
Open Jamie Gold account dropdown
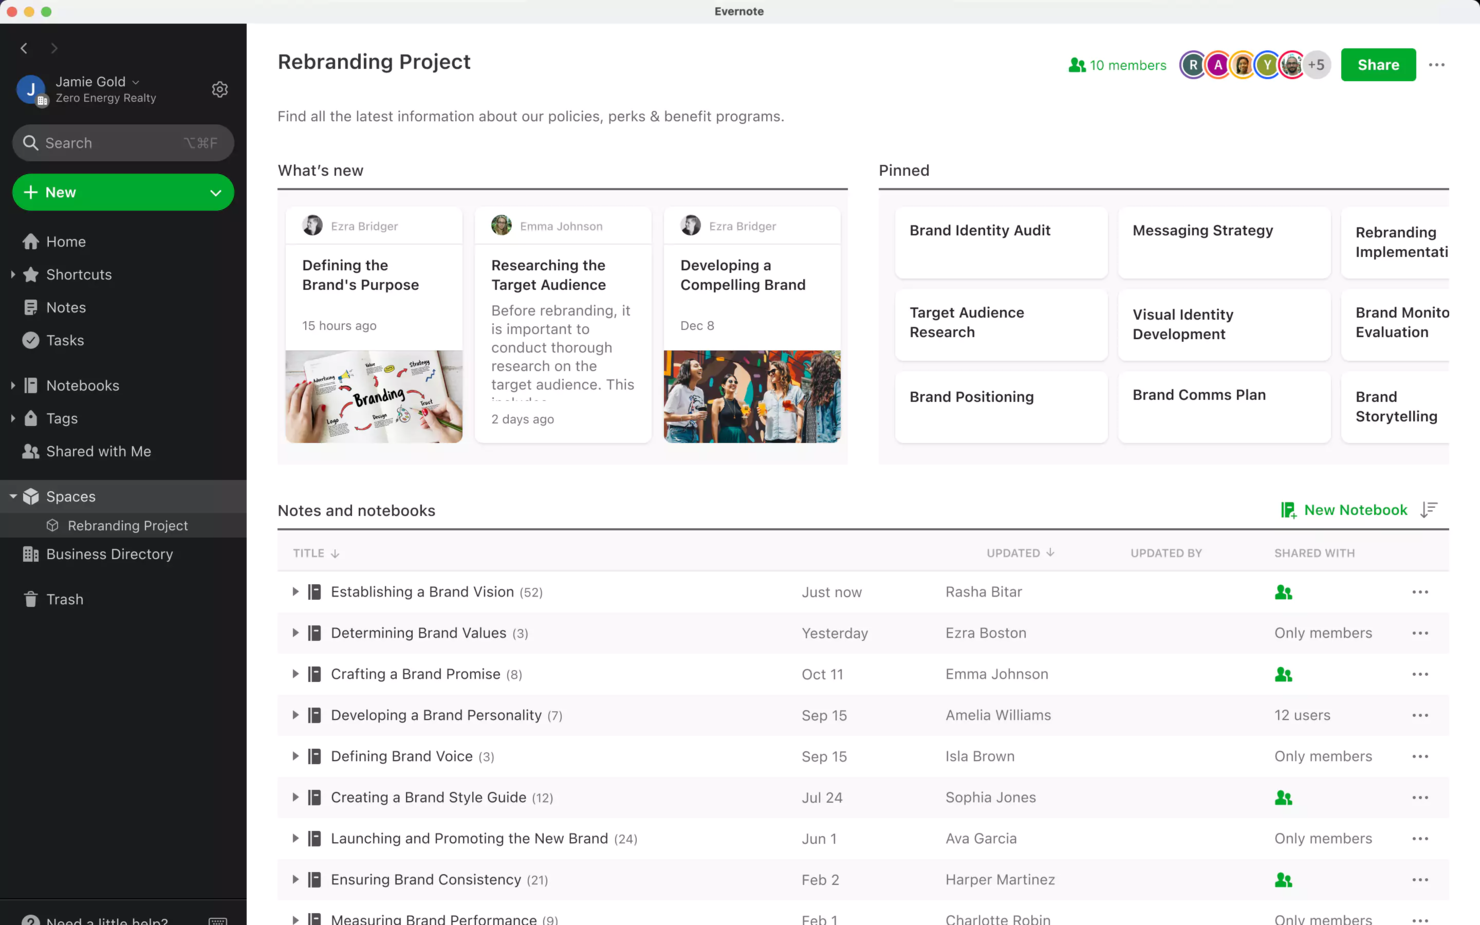coord(98,81)
